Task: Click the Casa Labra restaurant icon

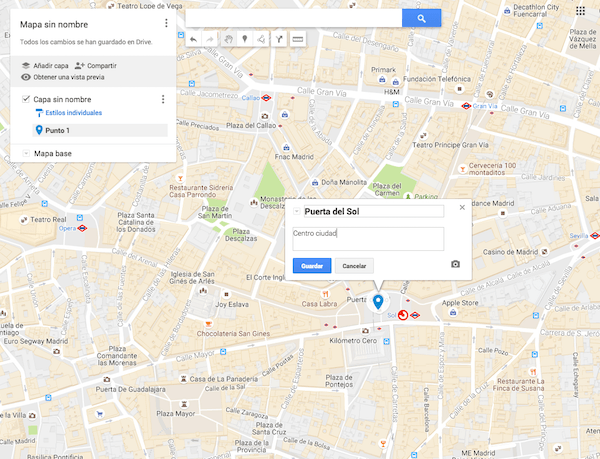Action: point(325,294)
